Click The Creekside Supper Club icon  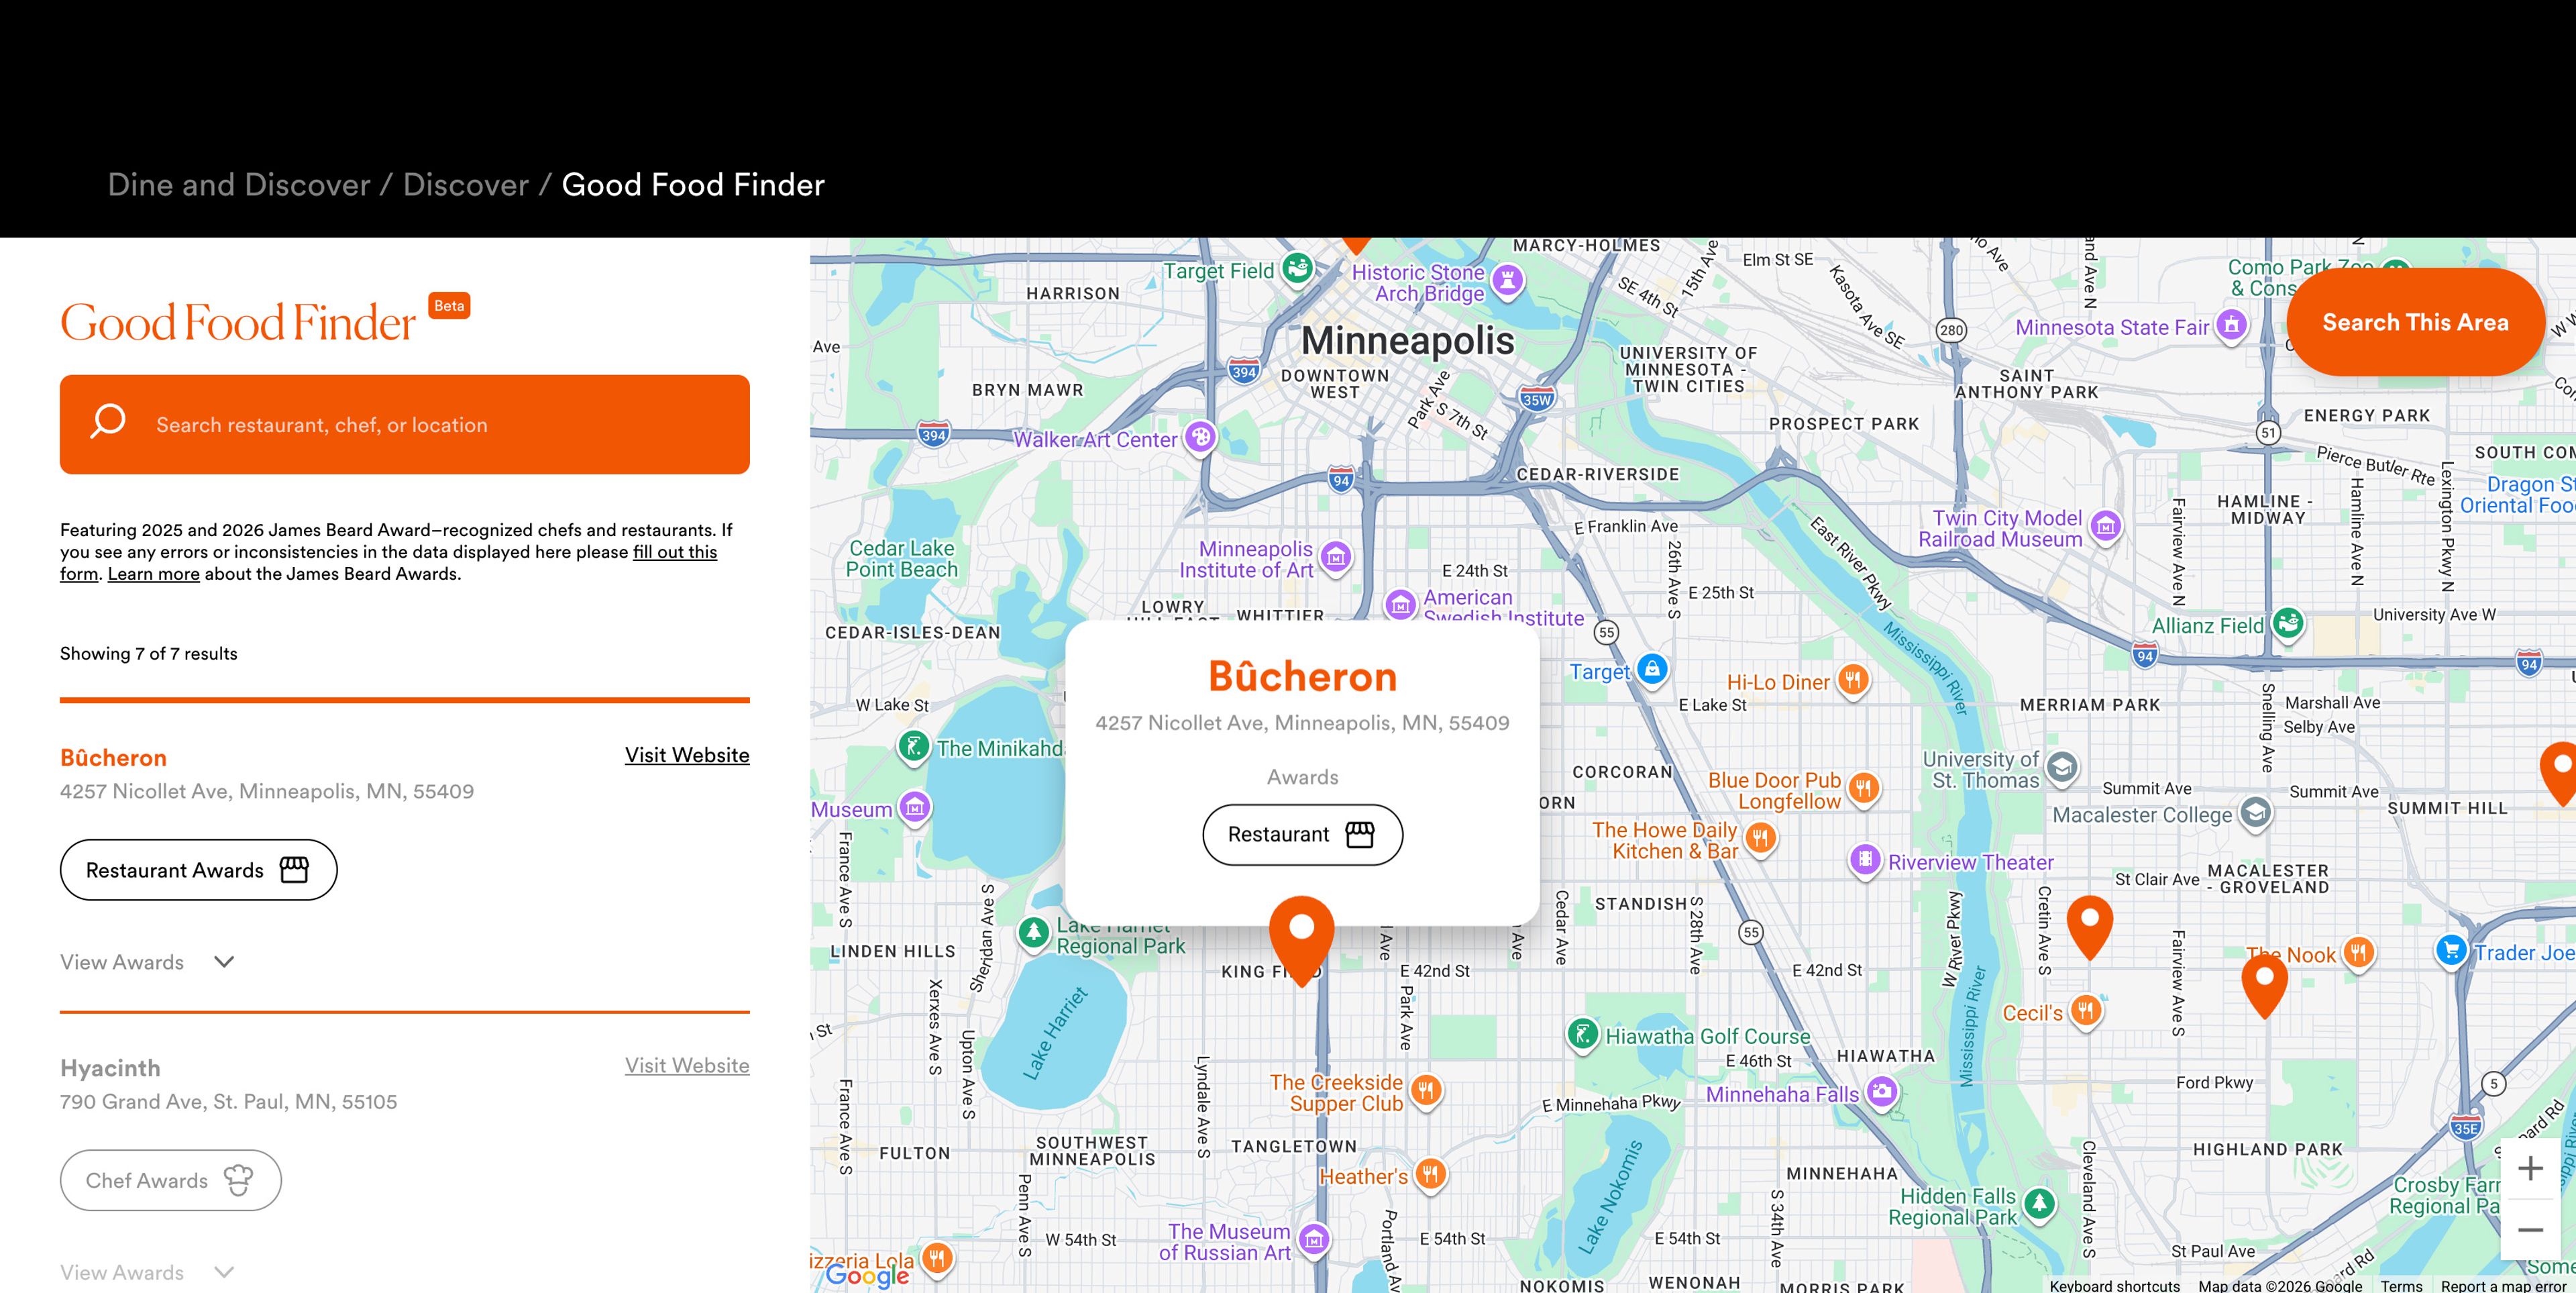(1427, 1090)
